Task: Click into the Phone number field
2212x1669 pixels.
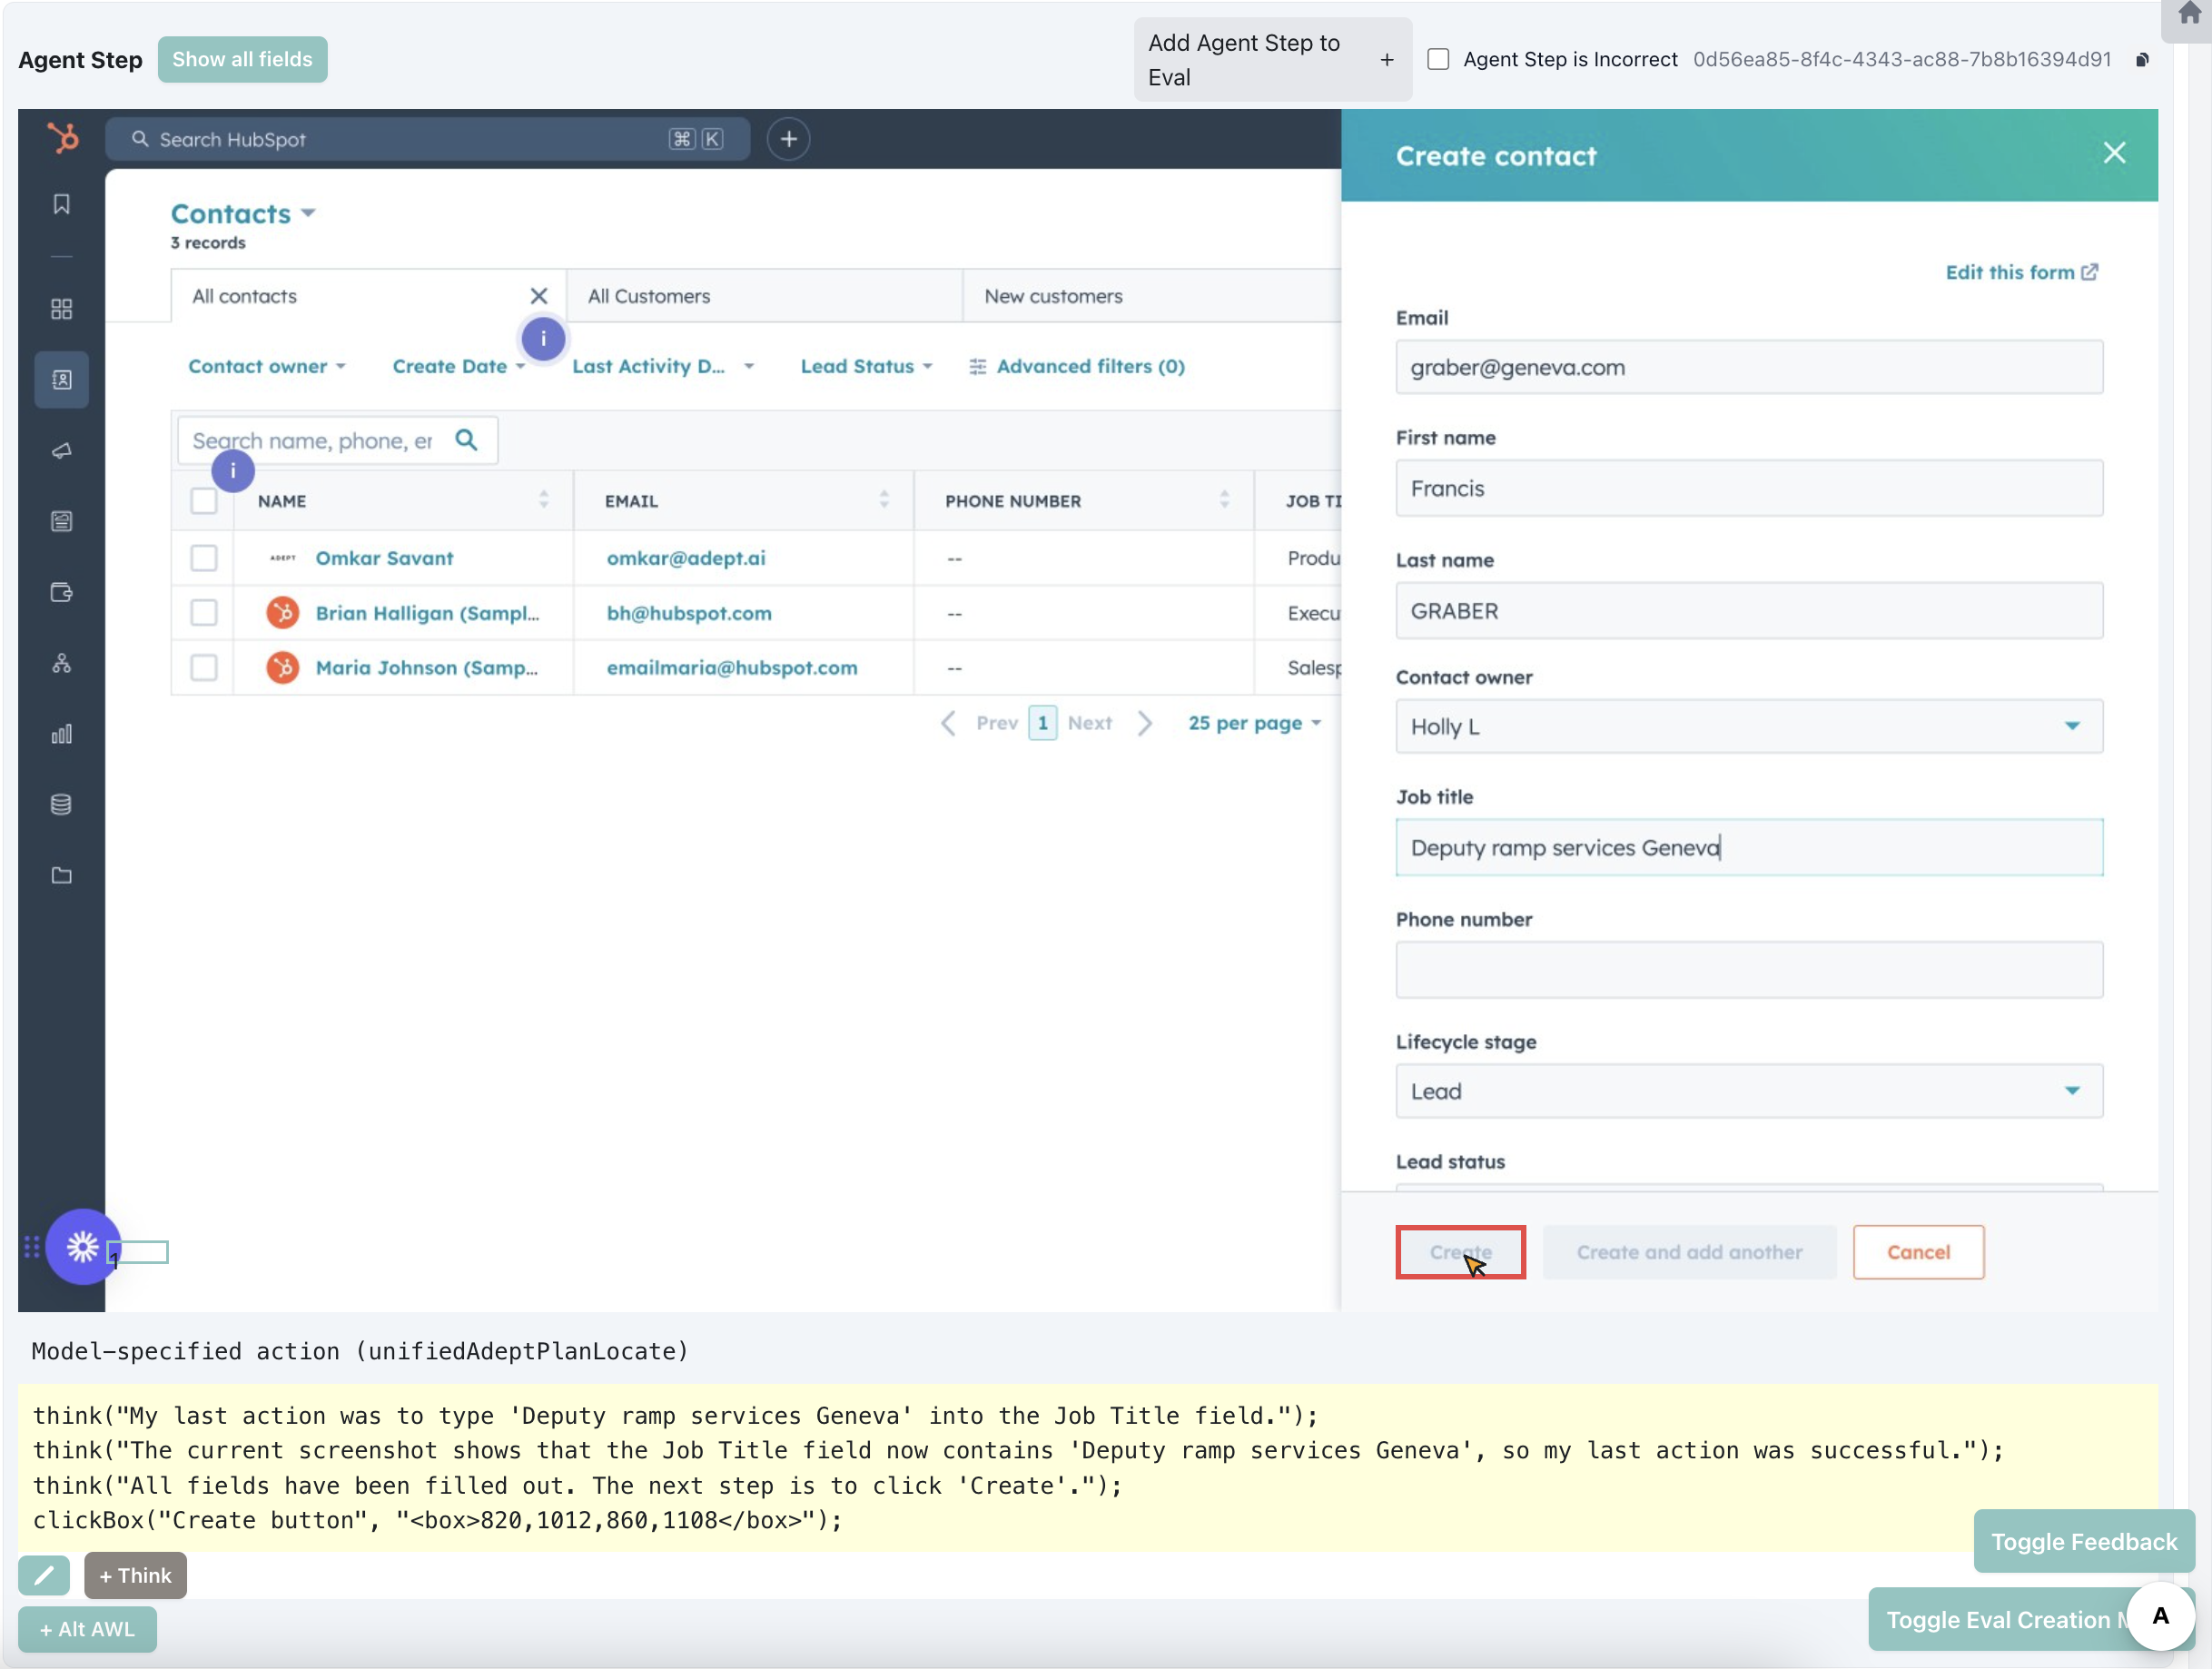Action: (x=1748, y=970)
